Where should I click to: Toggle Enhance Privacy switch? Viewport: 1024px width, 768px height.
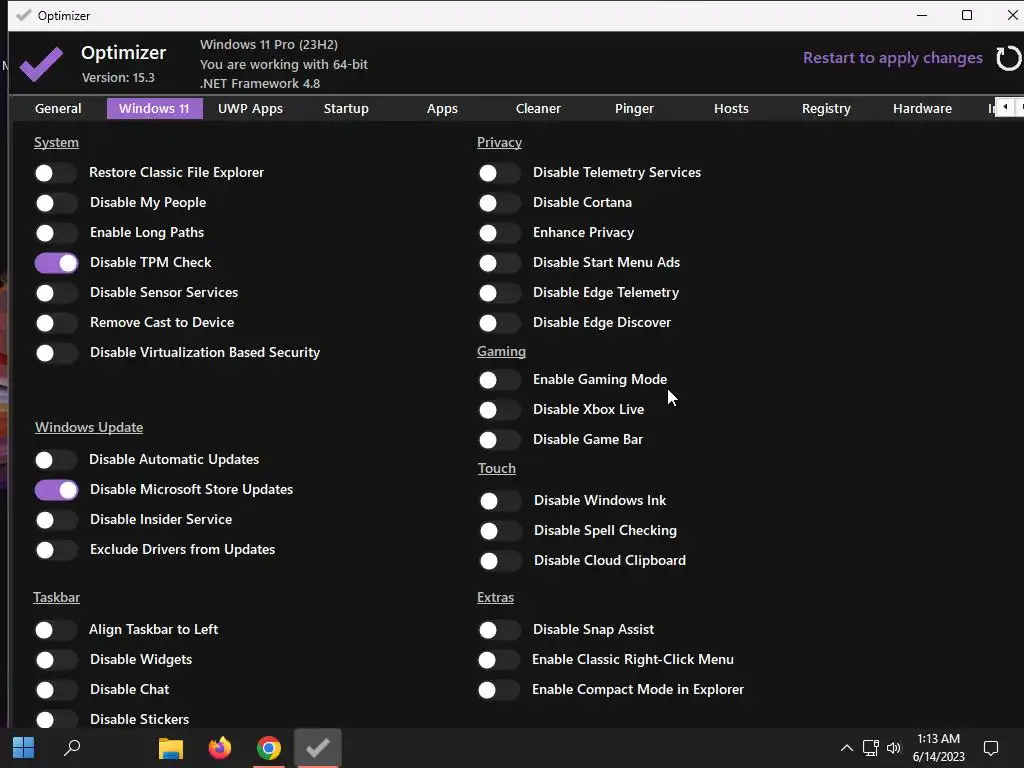point(500,233)
